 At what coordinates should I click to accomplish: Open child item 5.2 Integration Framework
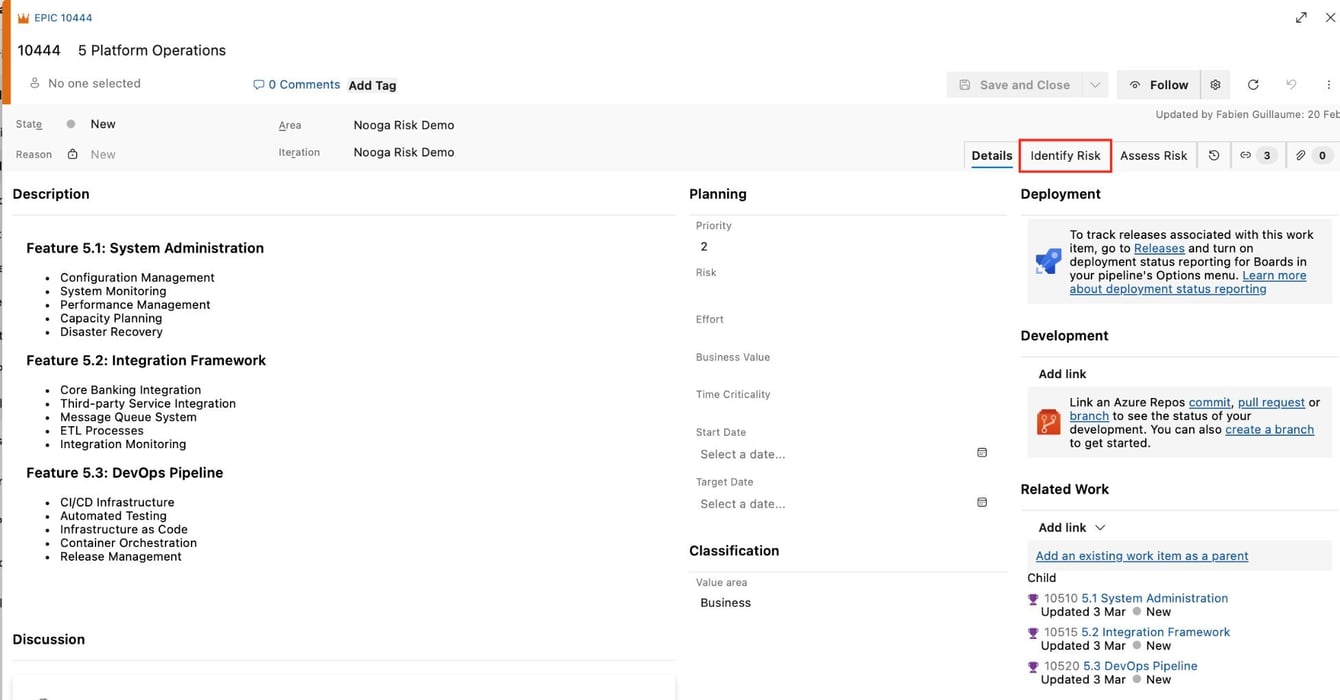pos(1155,632)
